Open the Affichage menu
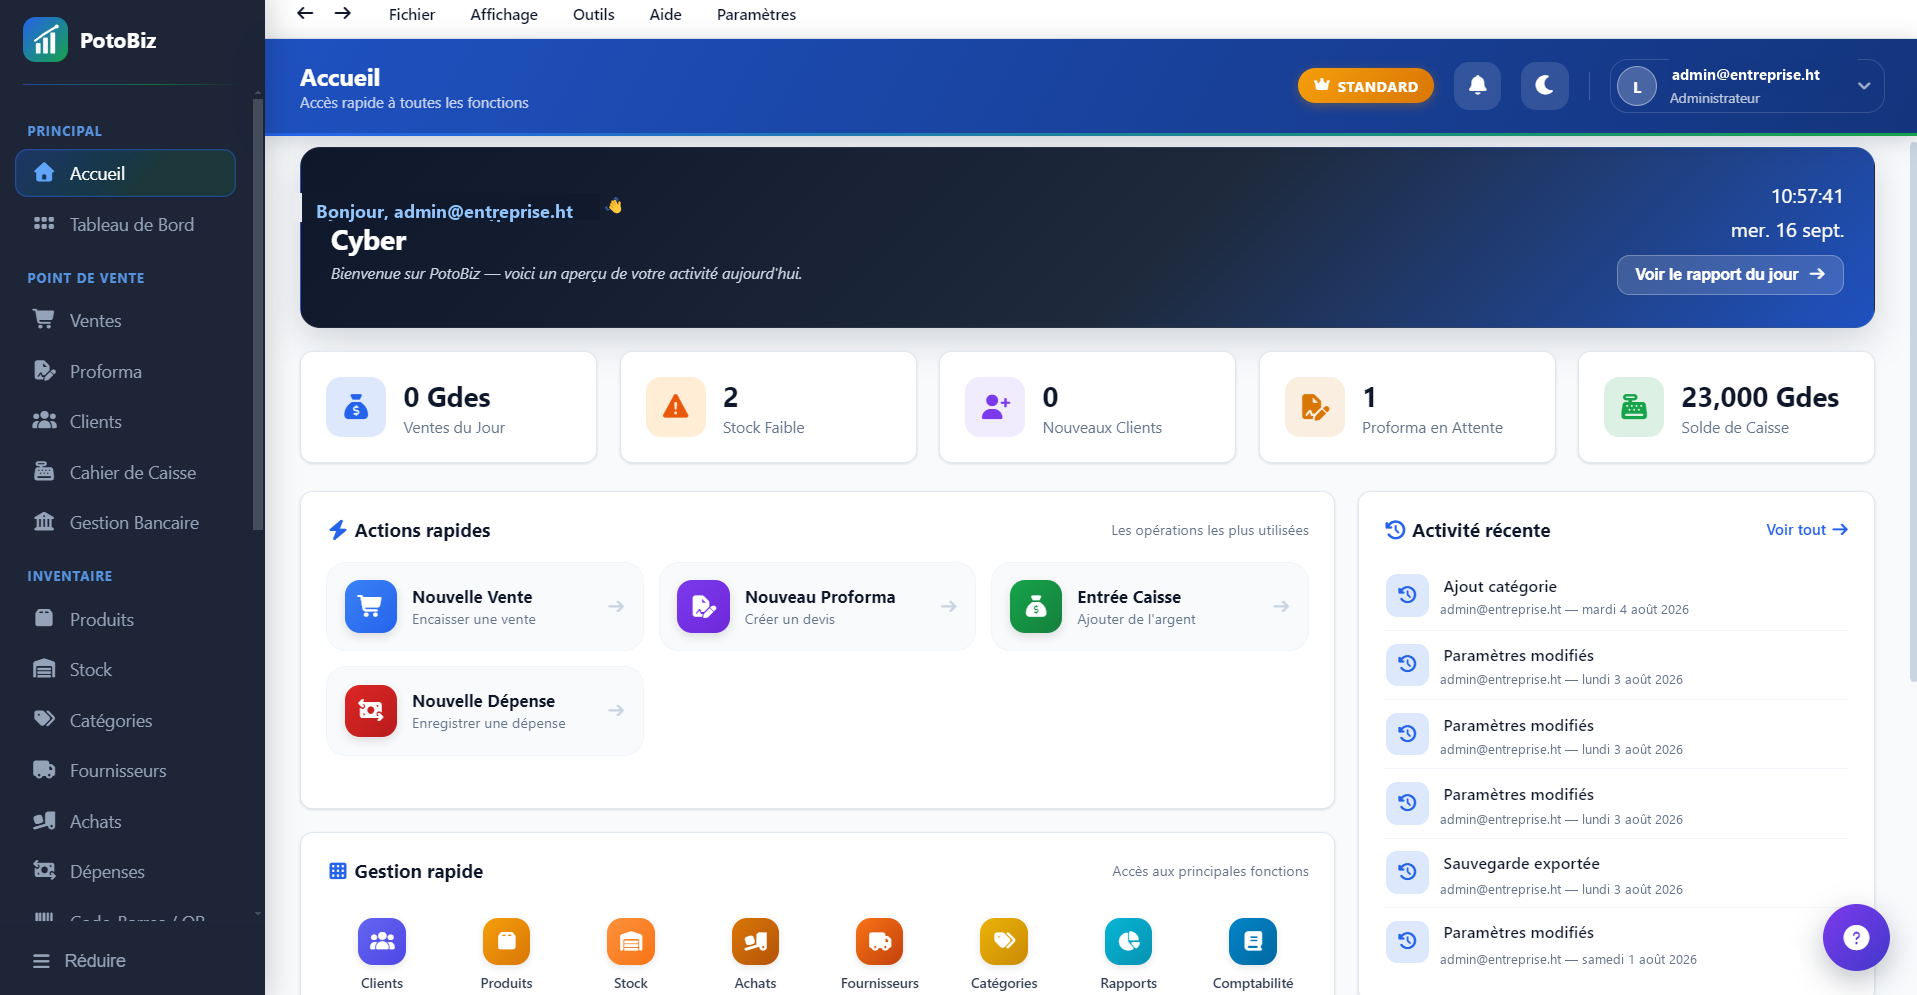The image size is (1917, 995). click(504, 14)
